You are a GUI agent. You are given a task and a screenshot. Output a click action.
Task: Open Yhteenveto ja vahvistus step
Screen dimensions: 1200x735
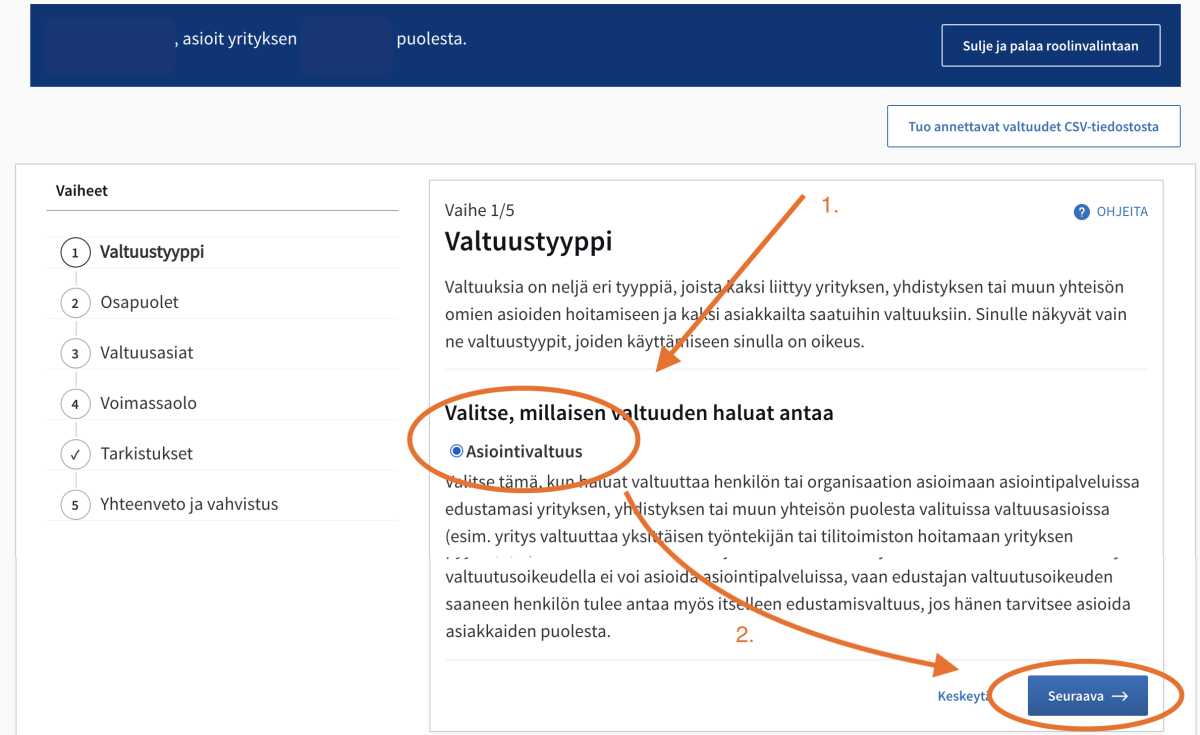[x=189, y=504]
